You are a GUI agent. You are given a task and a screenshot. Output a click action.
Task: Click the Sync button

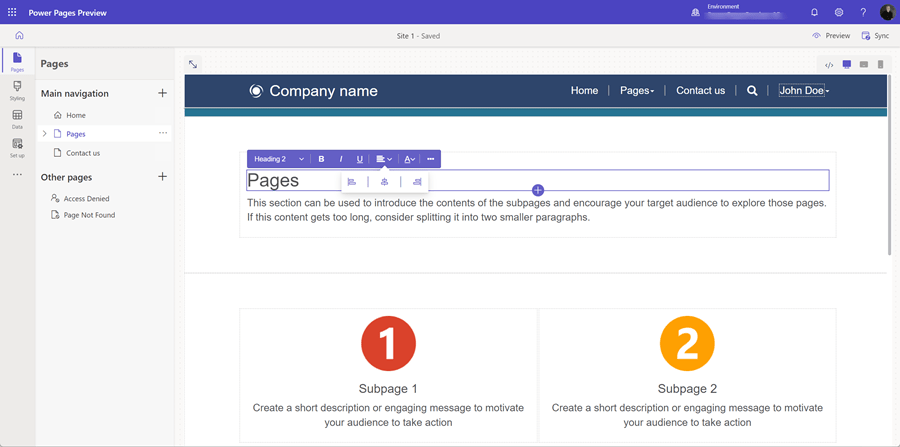[874, 36]
